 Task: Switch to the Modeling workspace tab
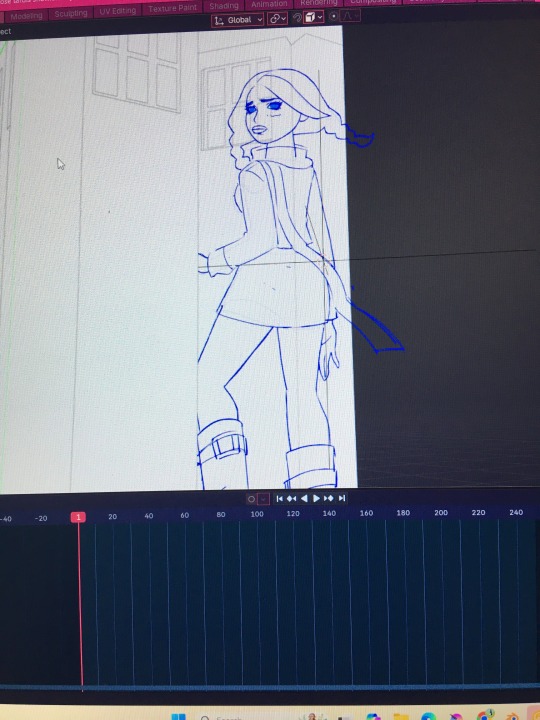(x=26, y=16)
